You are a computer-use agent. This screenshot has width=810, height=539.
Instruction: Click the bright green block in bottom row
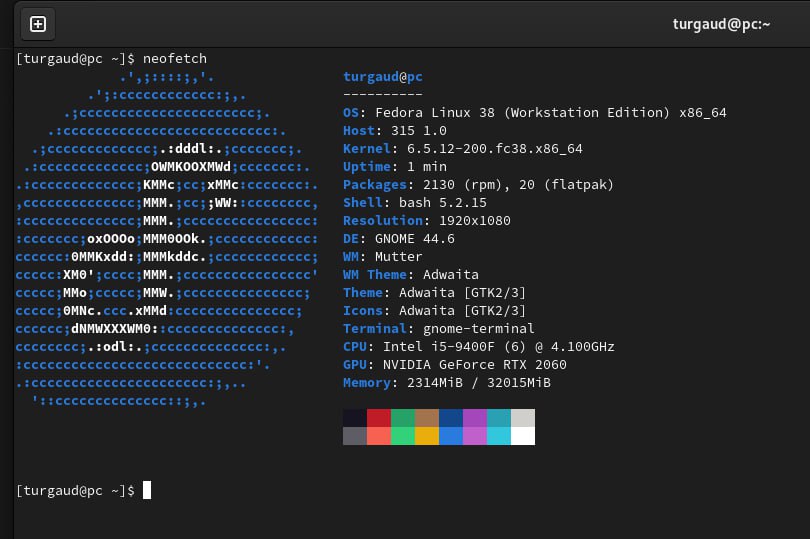(x=403, y=436)
